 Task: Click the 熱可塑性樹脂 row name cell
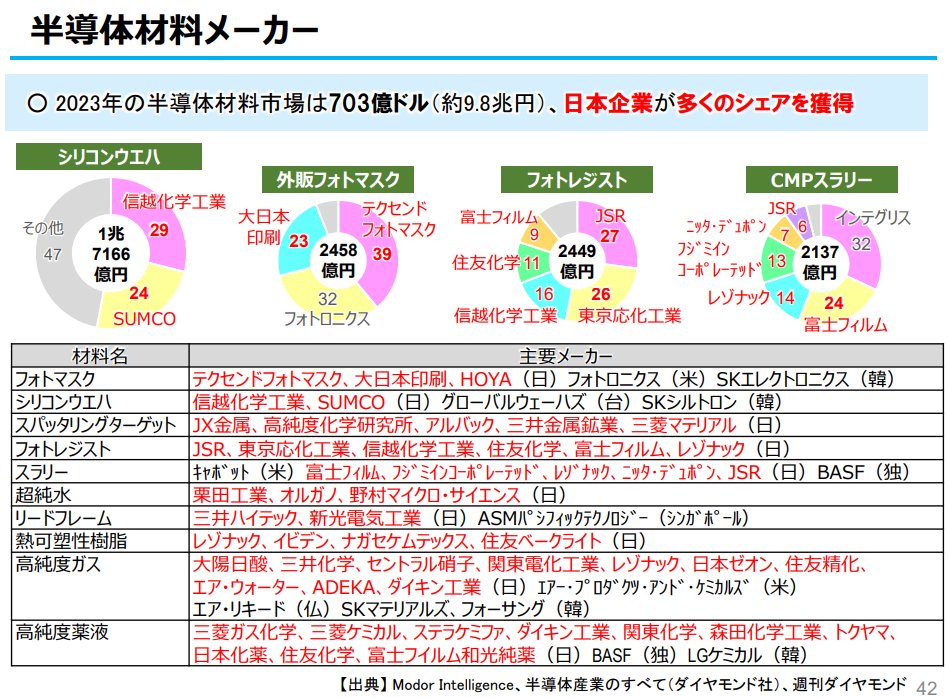point(100,541)
